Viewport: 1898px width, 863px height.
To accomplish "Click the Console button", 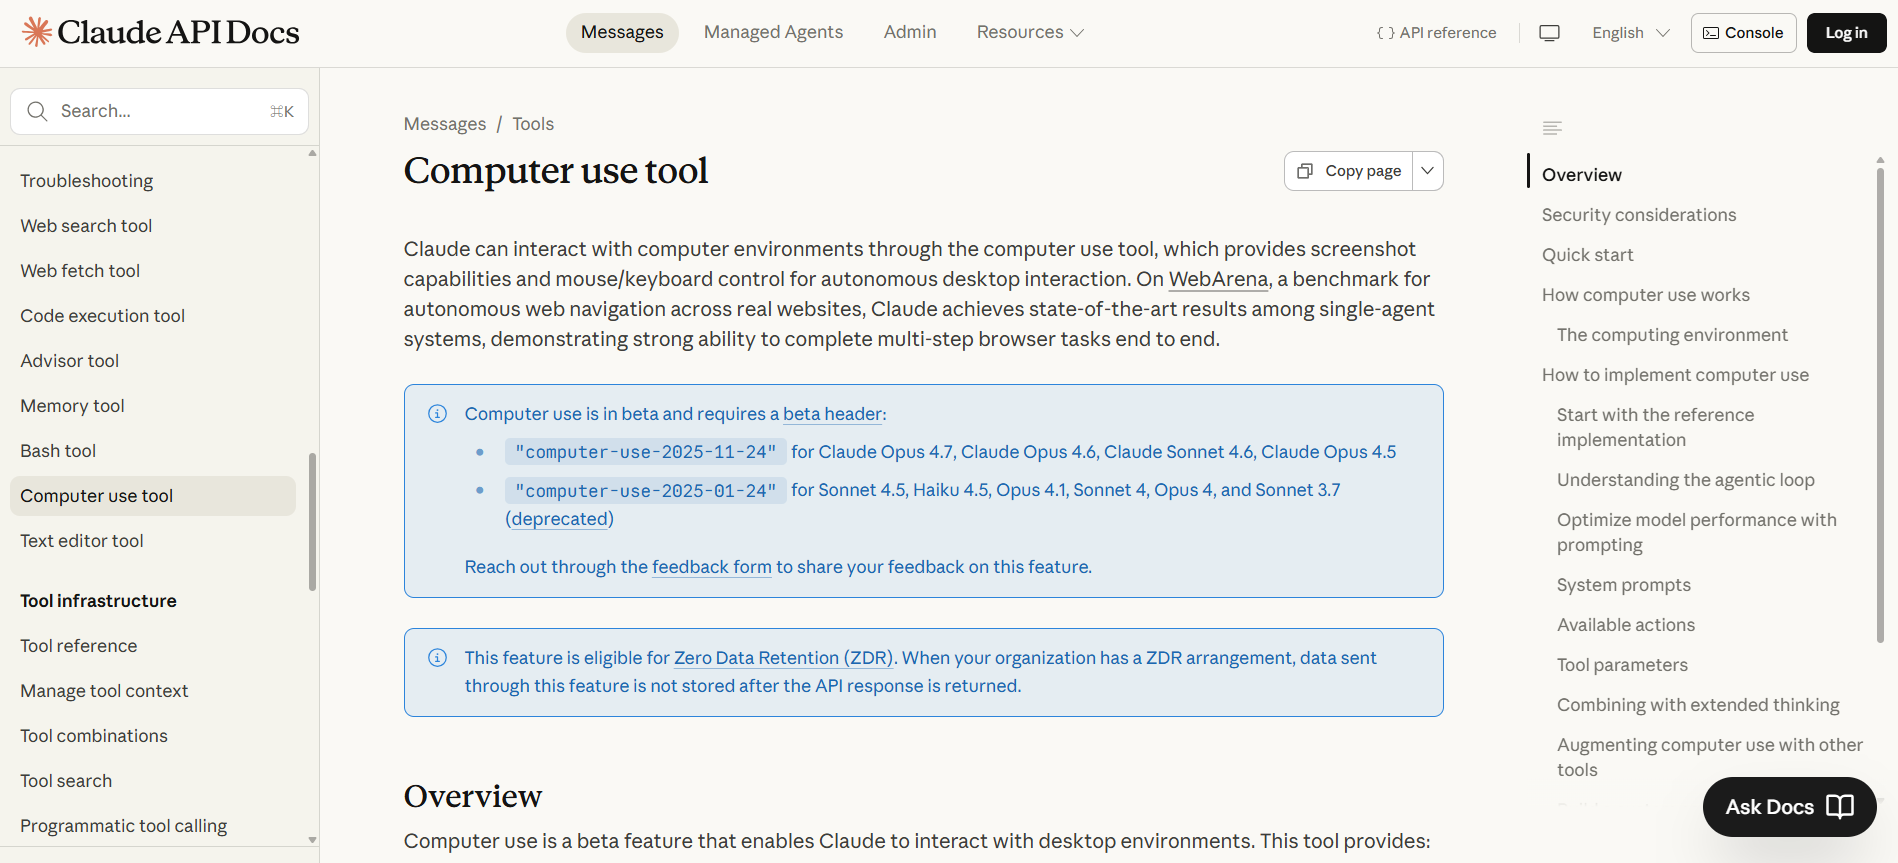I will click(x=1743, y=33).
